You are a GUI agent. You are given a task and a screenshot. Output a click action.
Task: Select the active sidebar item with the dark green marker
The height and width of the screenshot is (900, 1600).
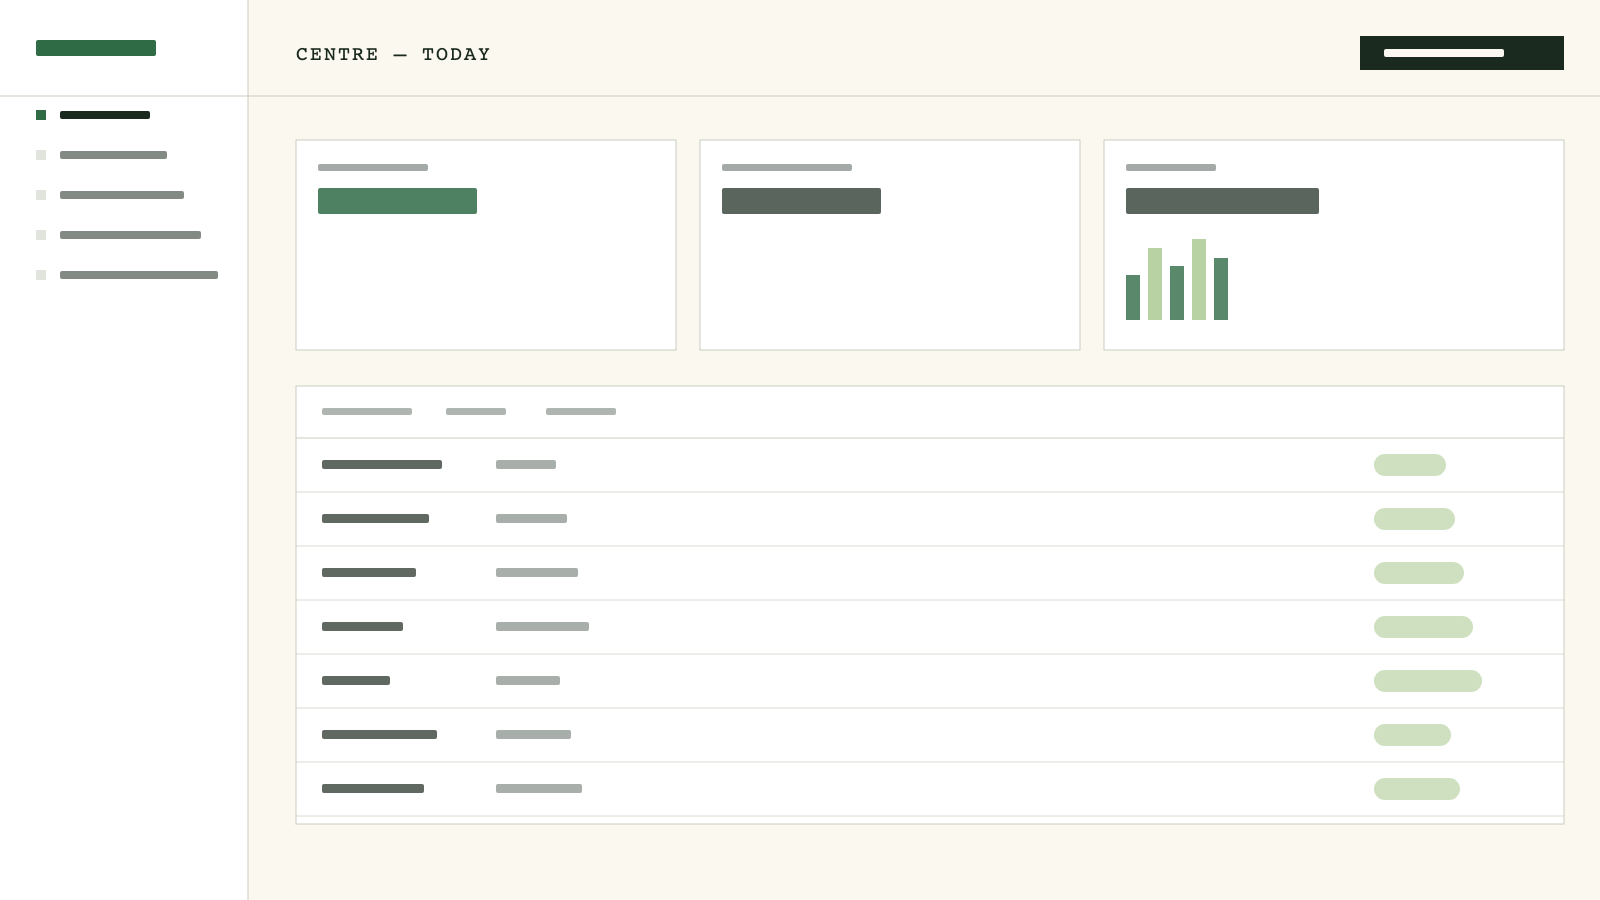93,115
